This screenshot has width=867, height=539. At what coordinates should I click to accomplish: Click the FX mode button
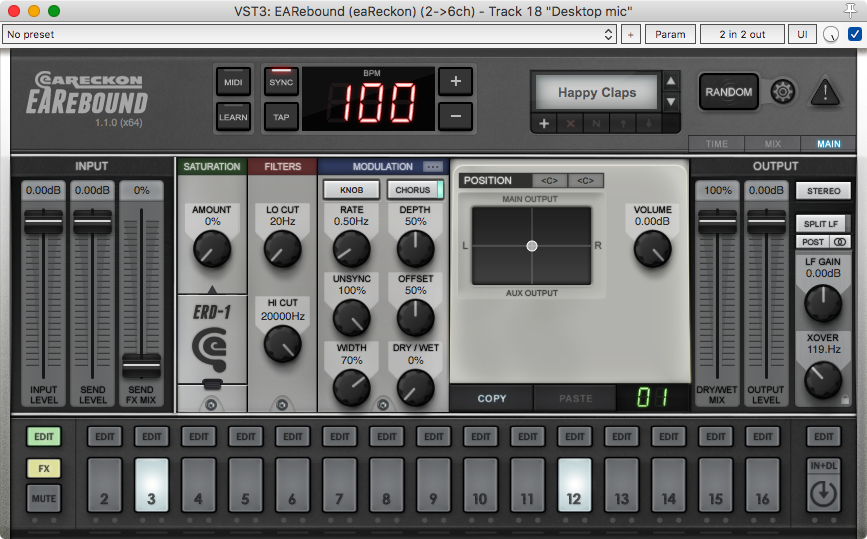[x=44, y=468]
